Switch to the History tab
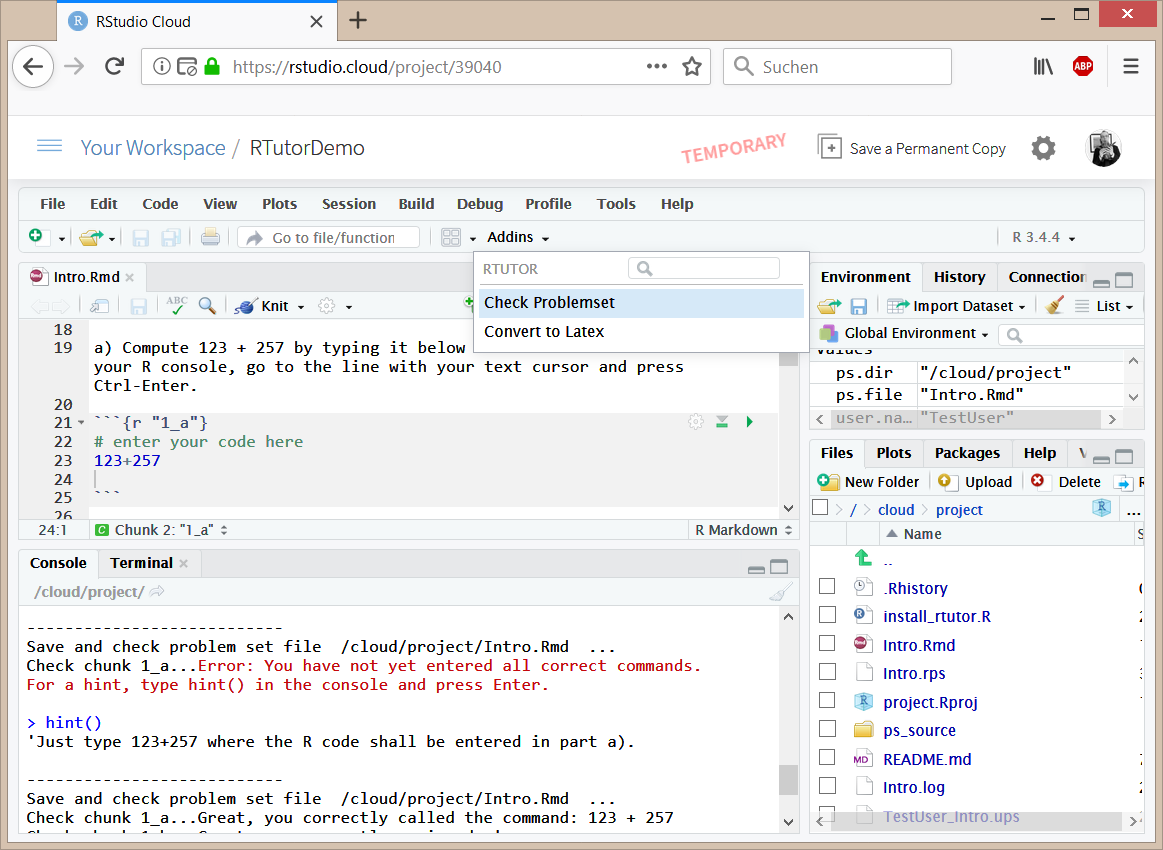This screenshot has height=850, width=1163. pos(959,277)
